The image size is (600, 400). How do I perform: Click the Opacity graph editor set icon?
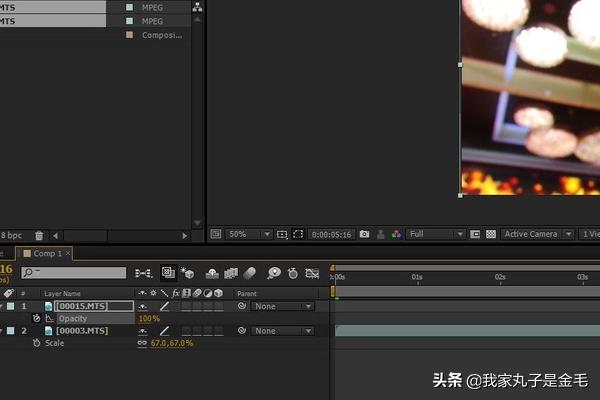pyautogui.click(x=49, y=318)
